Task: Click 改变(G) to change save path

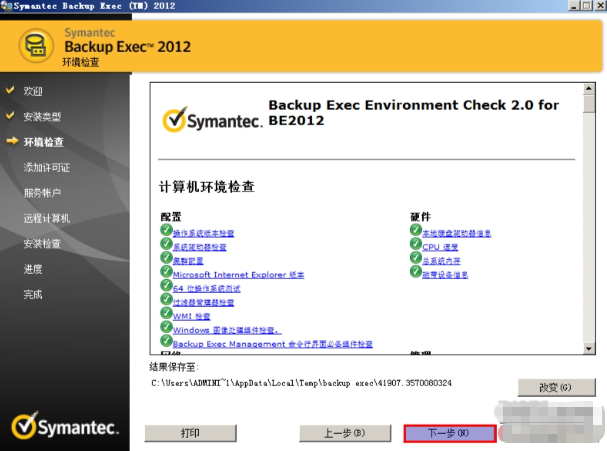Action: (549, 386)
